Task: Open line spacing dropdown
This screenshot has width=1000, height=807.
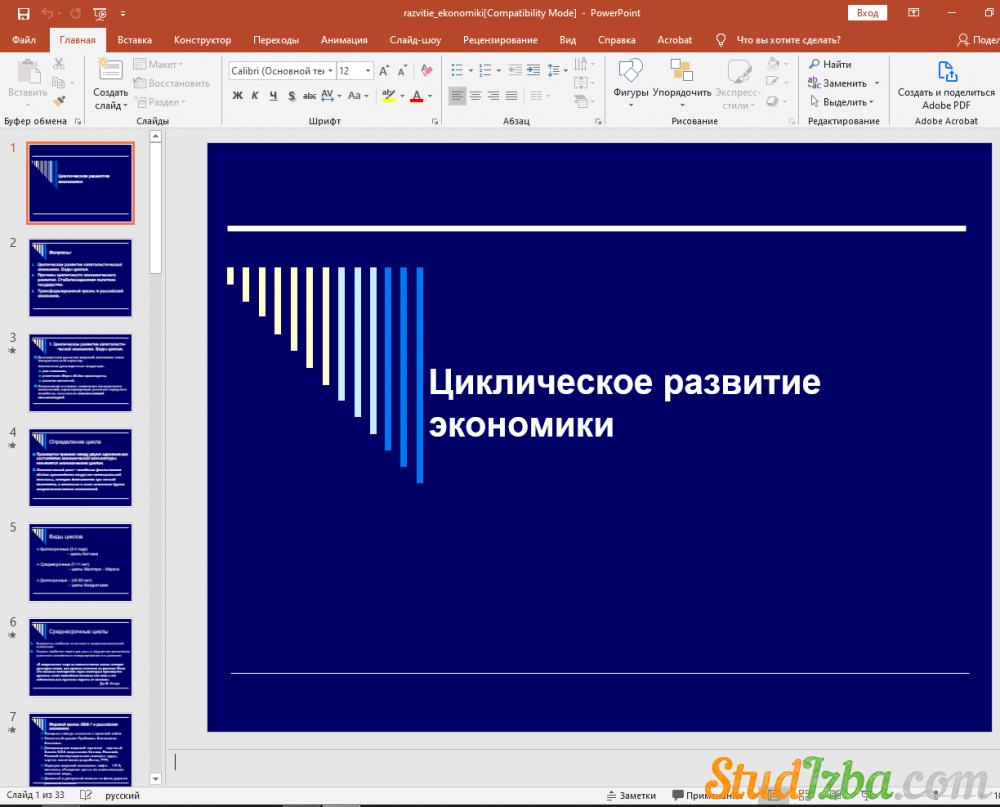Action: click(557, 70)
